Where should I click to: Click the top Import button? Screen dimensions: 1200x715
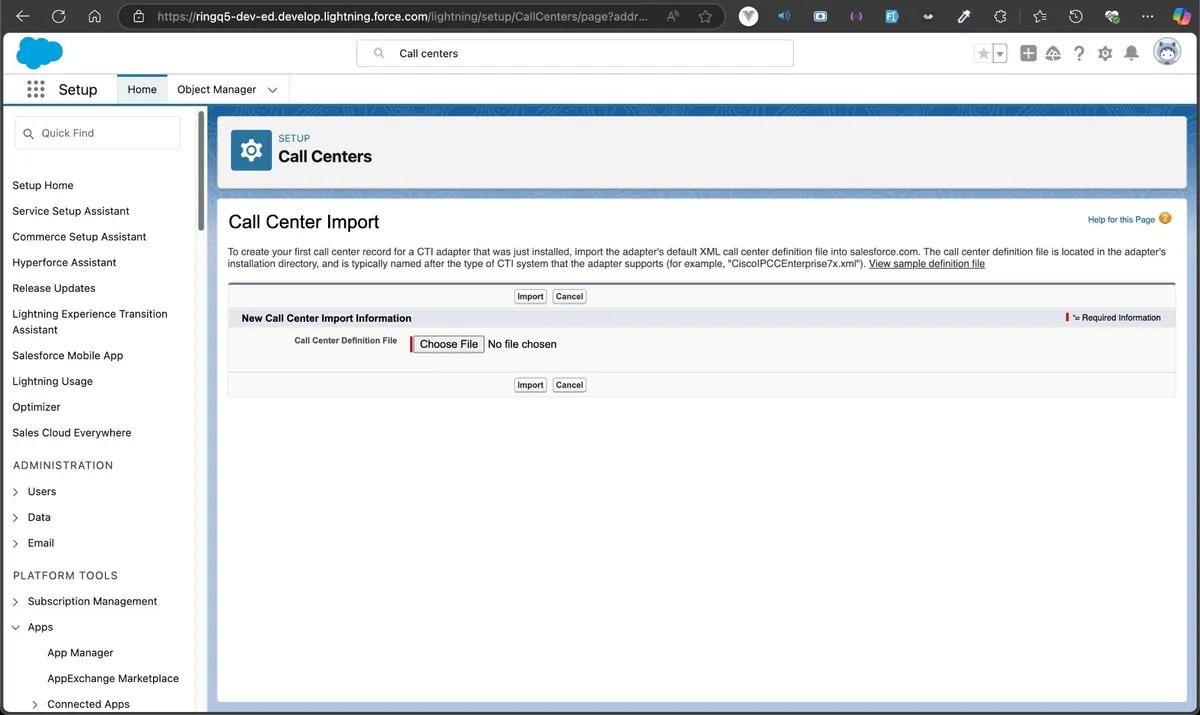tap(530, 297)
